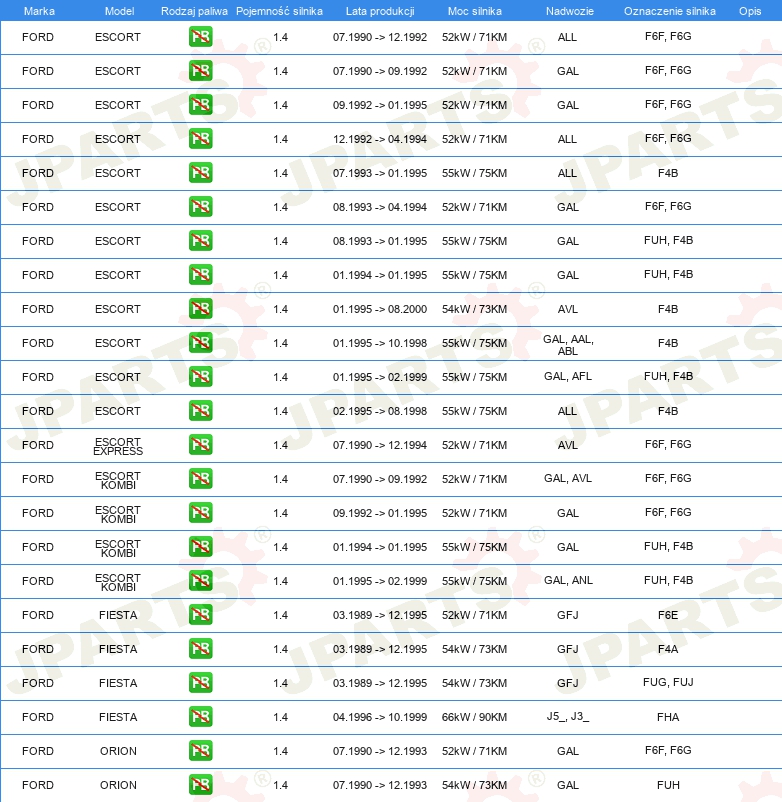Select date range 04.1996 -> 10.1999
This screenshot has width=782, height=802.
[380, 717]
